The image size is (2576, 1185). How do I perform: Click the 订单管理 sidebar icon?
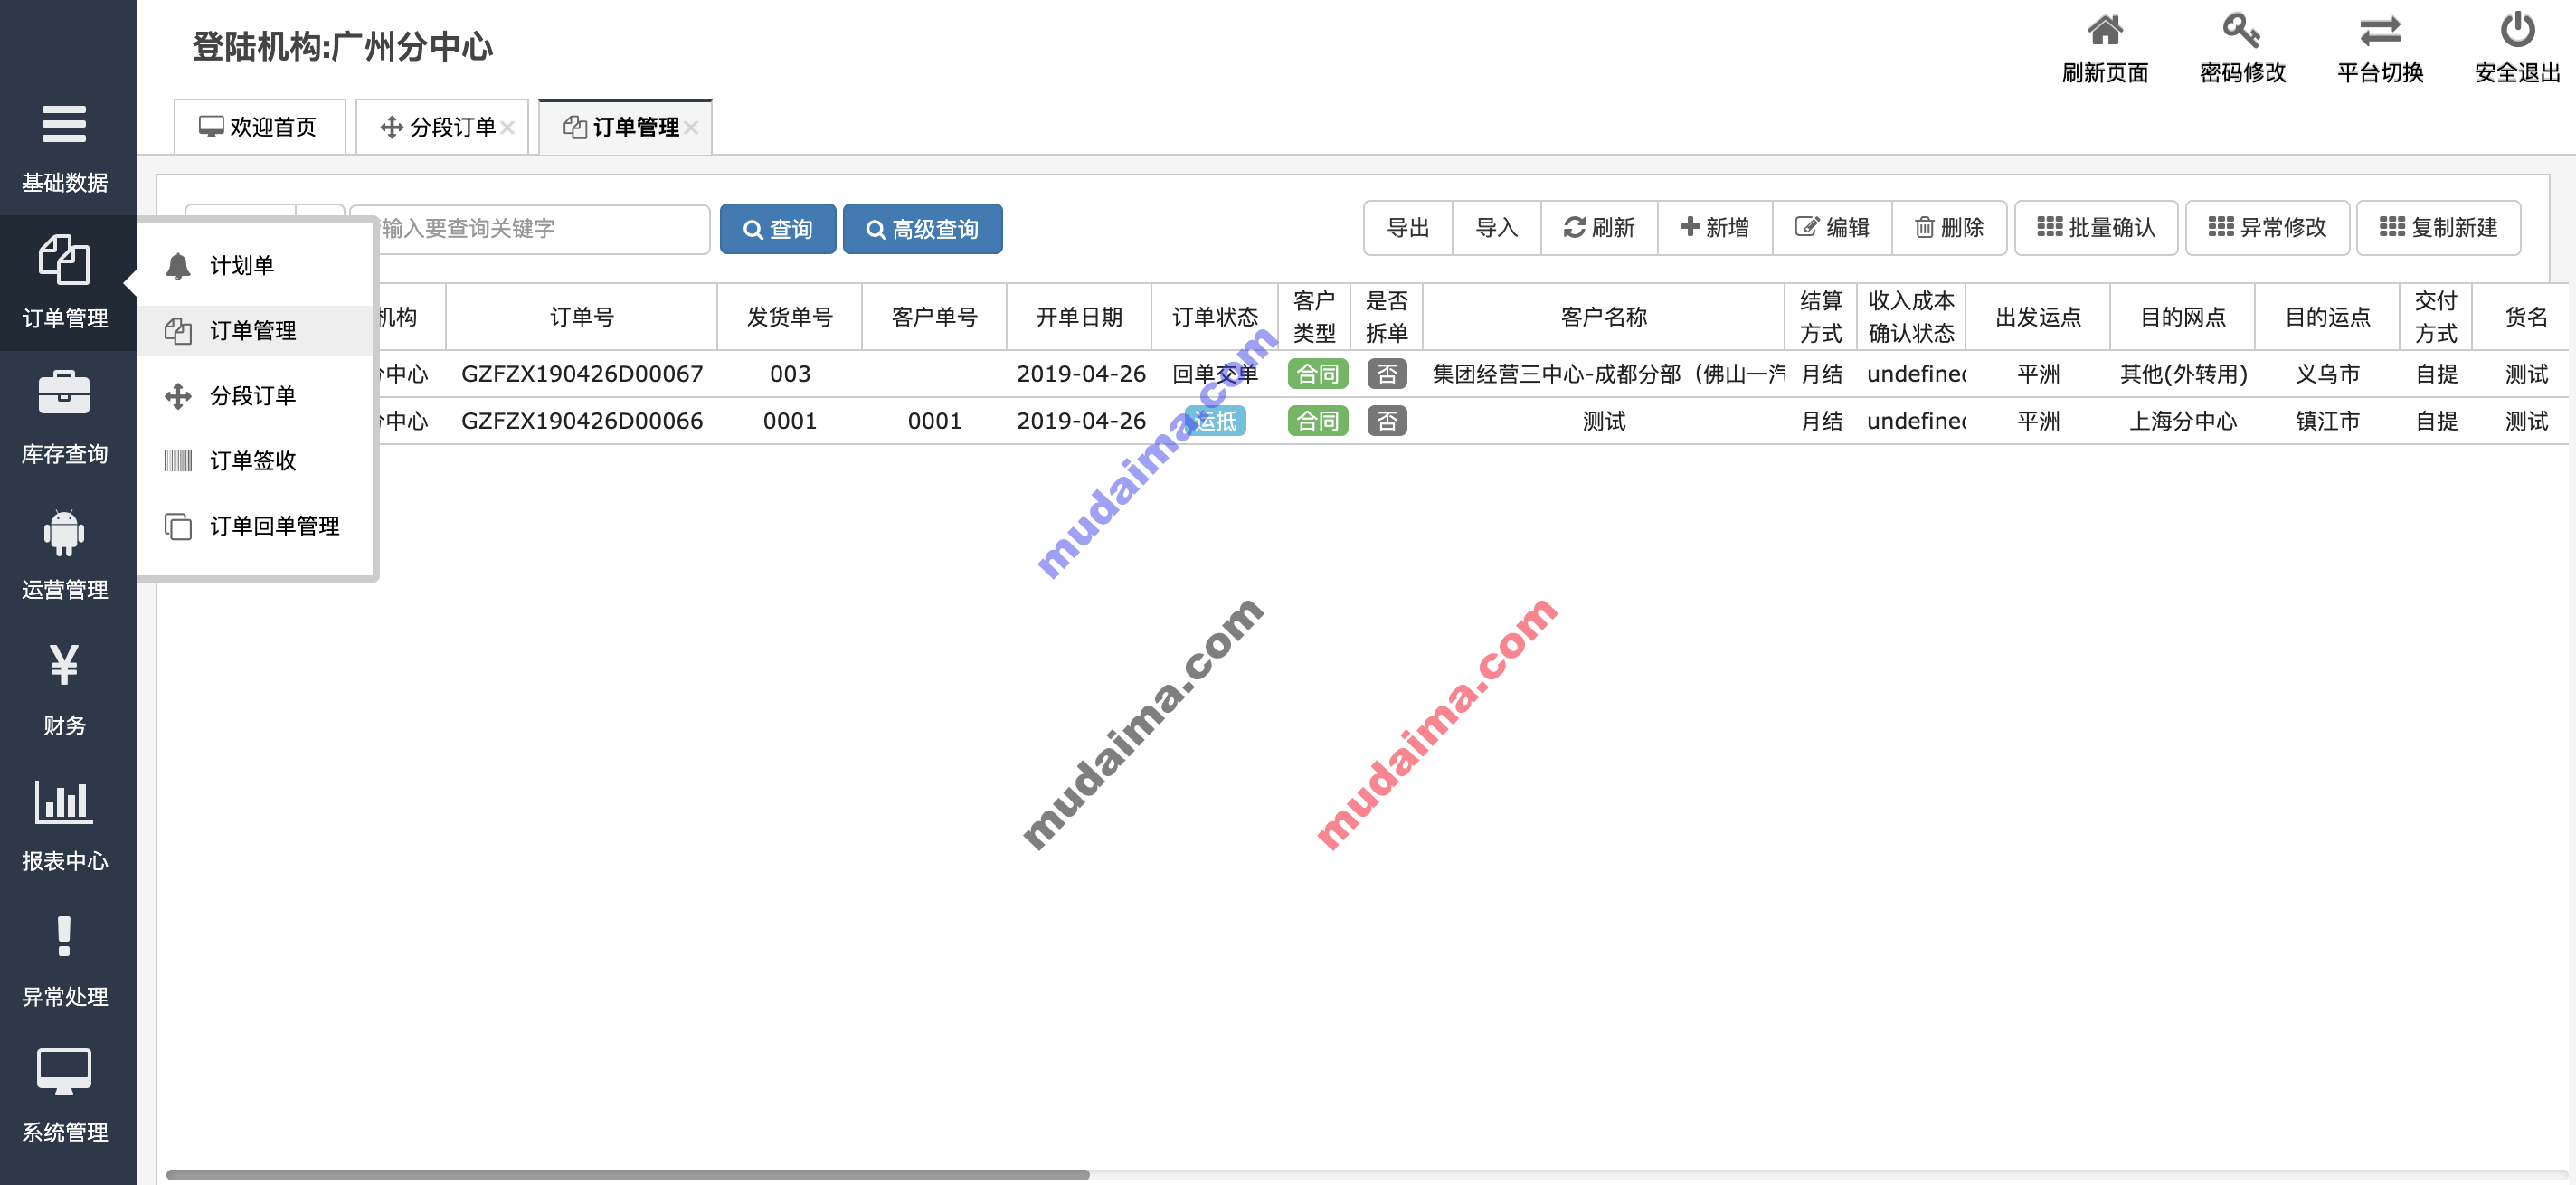64,260
